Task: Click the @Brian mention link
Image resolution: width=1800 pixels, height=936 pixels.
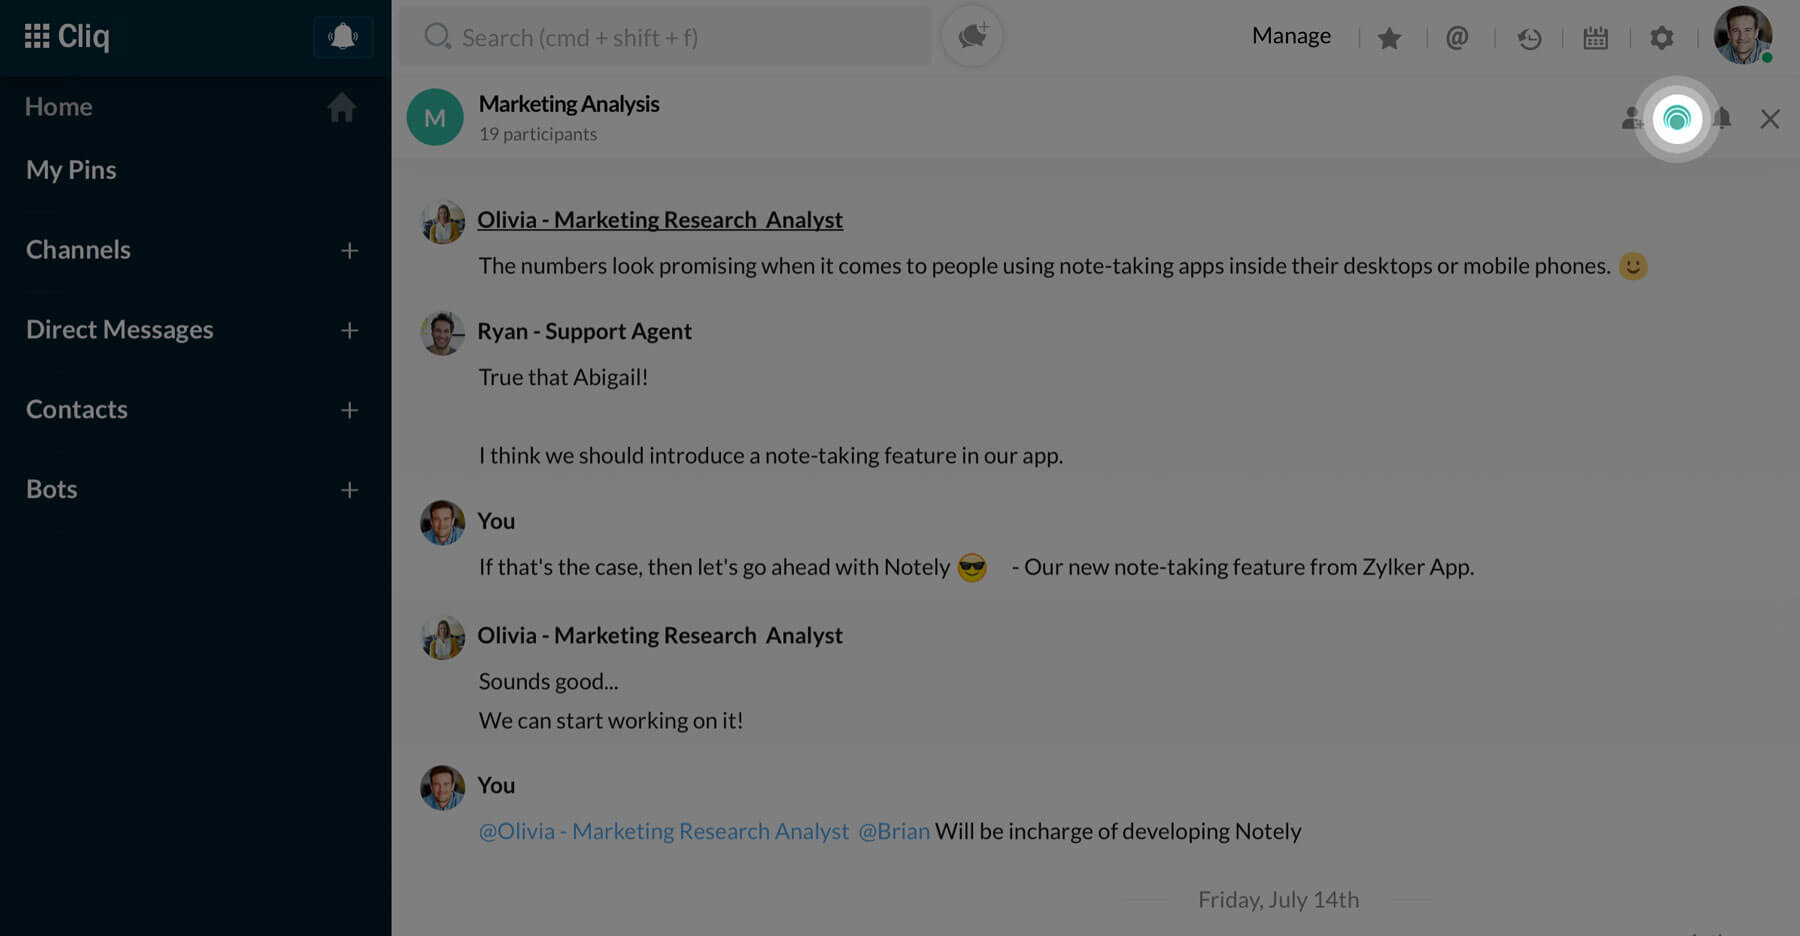Action: pos(894,831)
